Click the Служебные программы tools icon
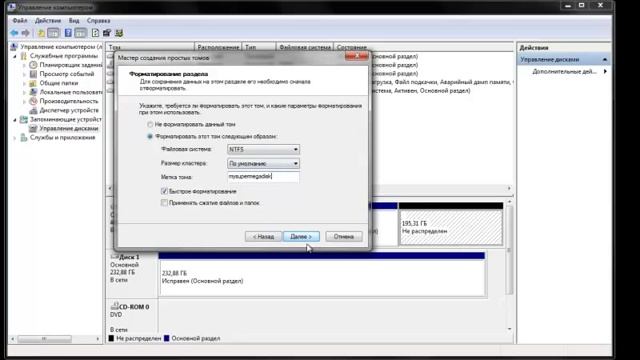The width and height of the screenshot is (640, 360). click(x=24, y=56)
